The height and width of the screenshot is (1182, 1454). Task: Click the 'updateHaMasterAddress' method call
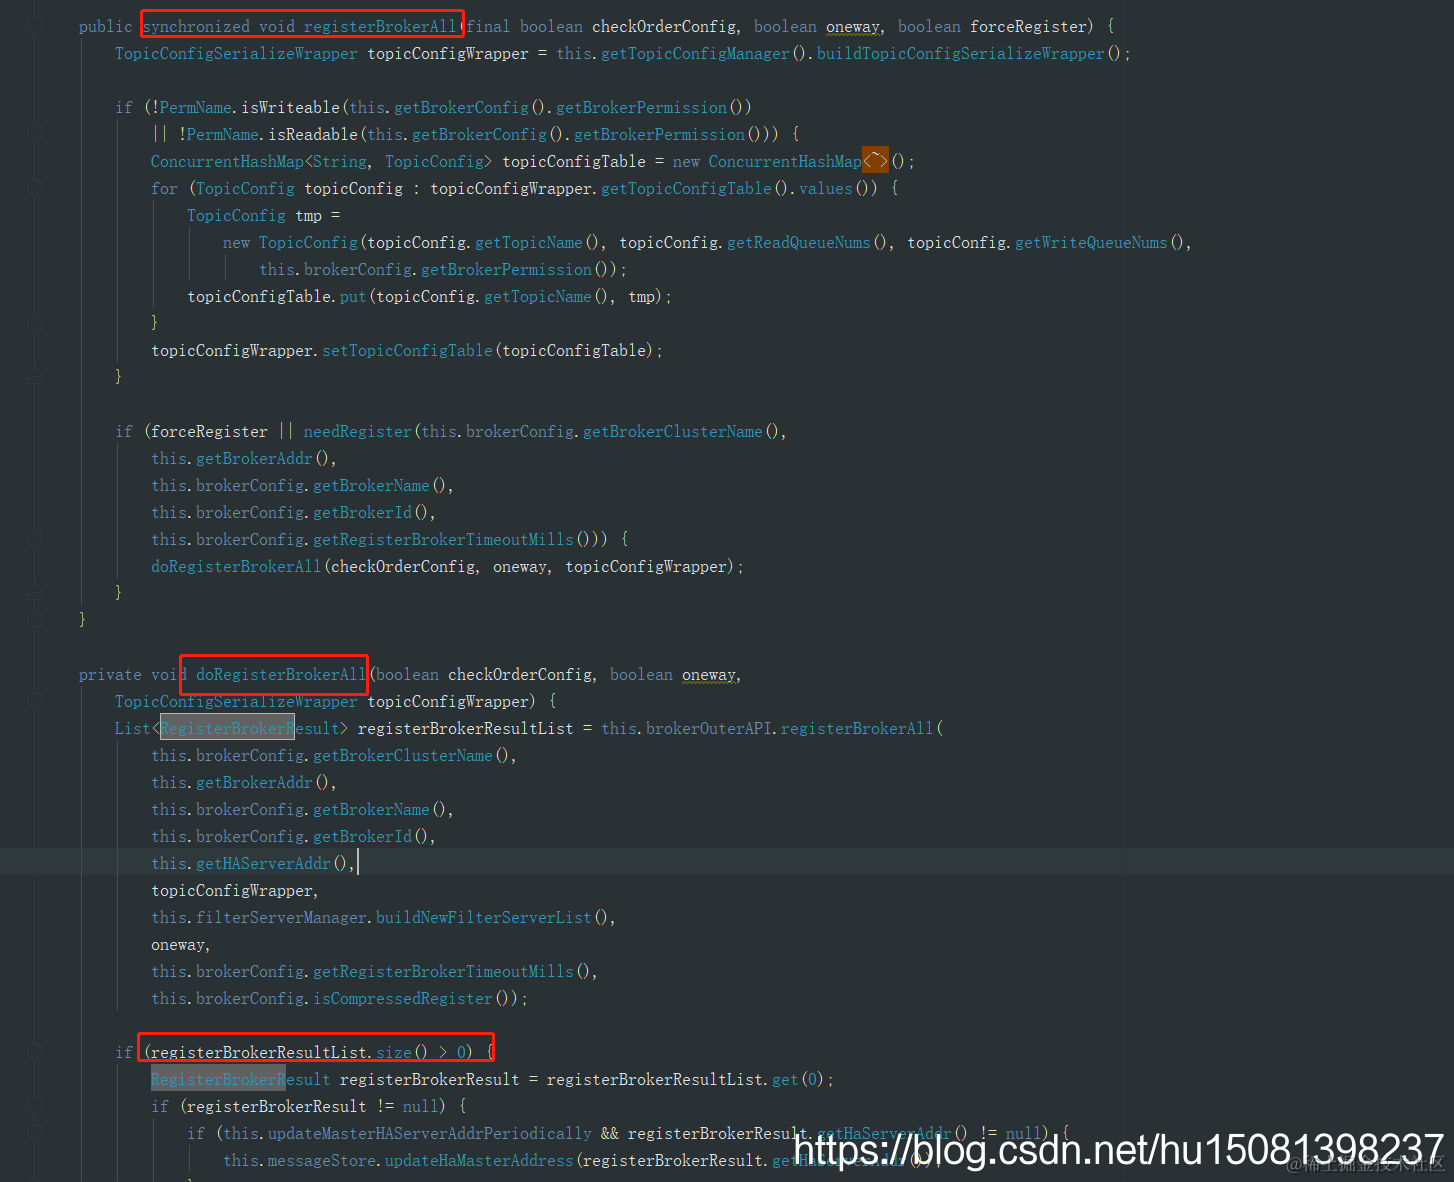[x=479, y=1161]
